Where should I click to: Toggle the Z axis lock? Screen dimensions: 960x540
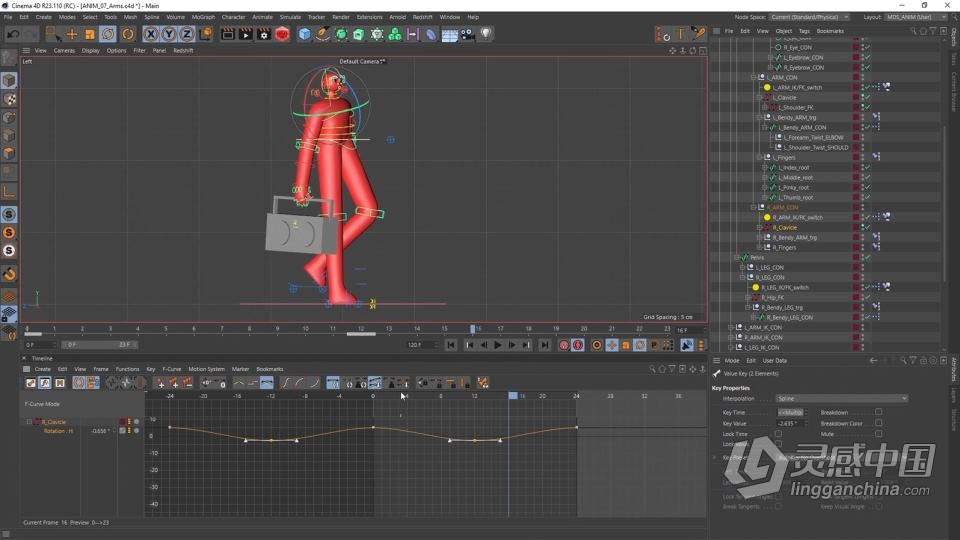(x=186, y=34)
